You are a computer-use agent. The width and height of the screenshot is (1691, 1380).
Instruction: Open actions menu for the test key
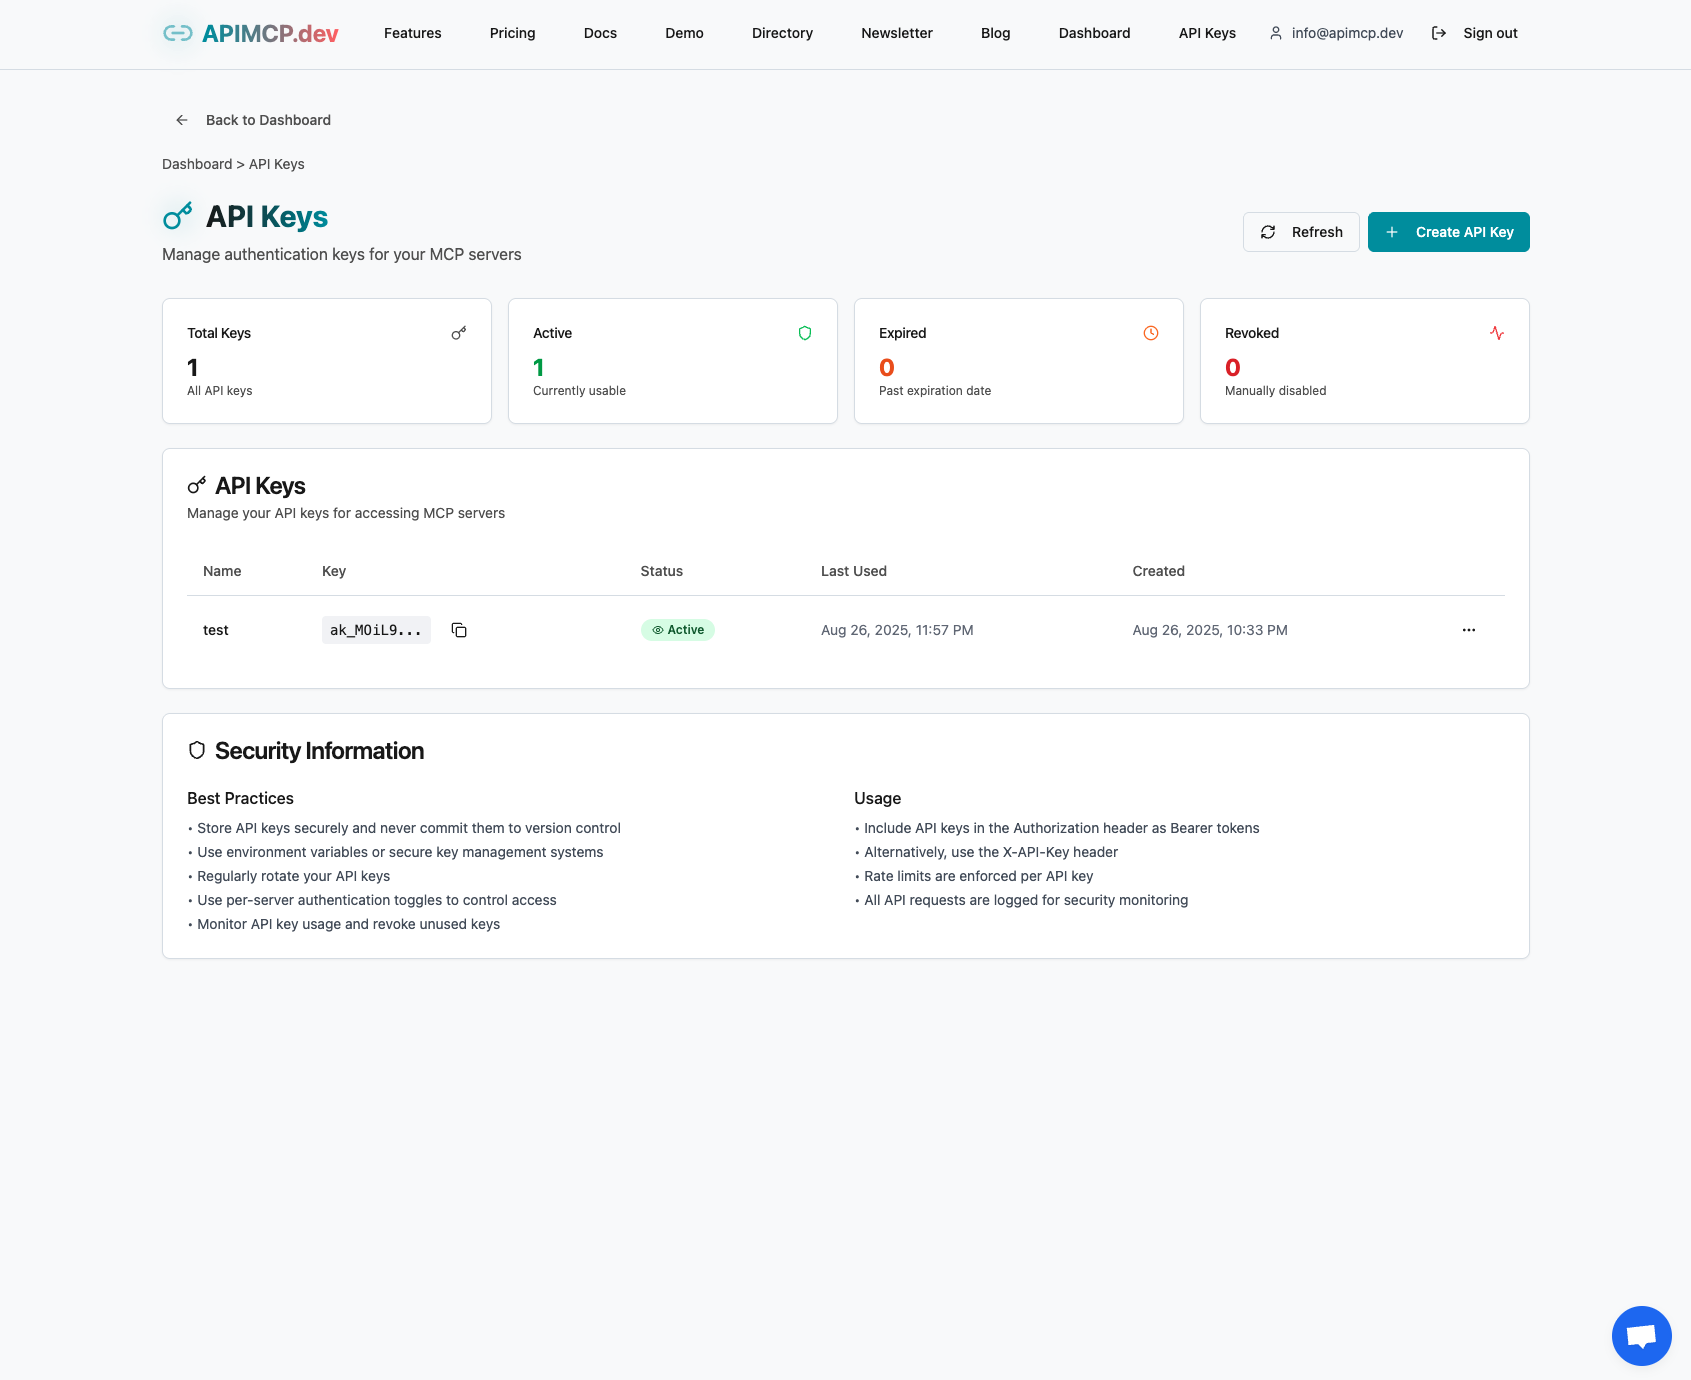1468,630
